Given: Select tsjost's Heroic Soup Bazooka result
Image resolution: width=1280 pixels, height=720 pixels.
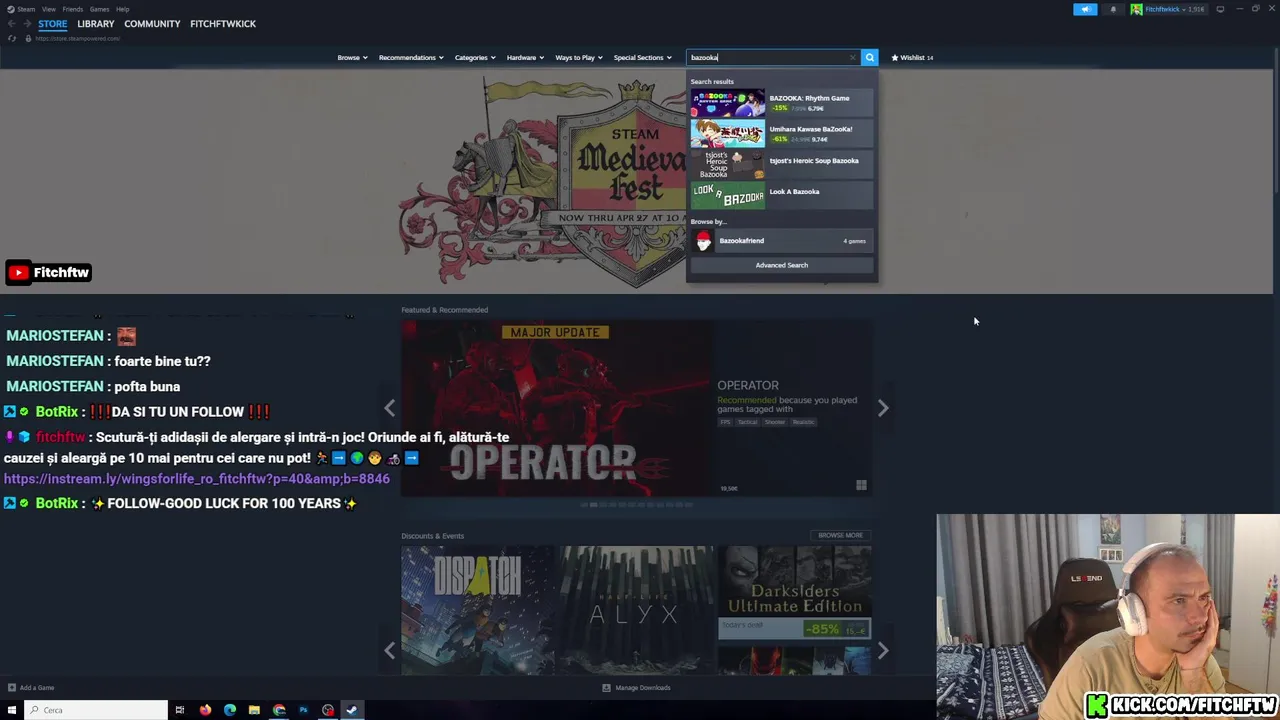Looking at the screenshot, I should click(781, 164).
